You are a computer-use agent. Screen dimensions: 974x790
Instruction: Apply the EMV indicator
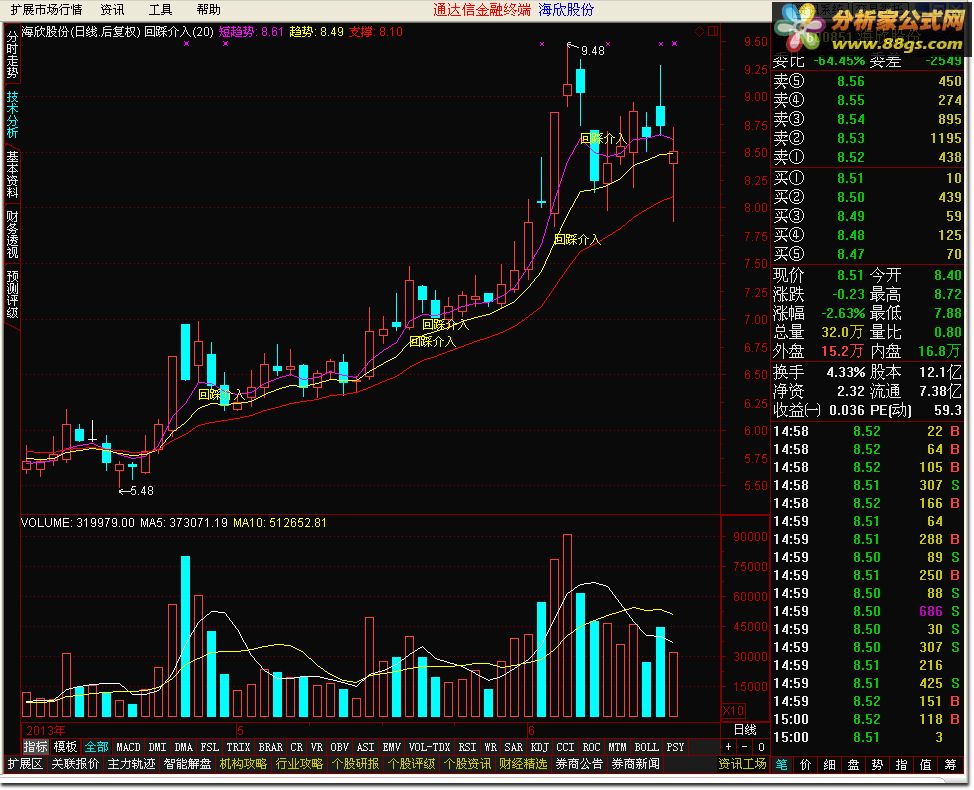[x=391, y=747]
